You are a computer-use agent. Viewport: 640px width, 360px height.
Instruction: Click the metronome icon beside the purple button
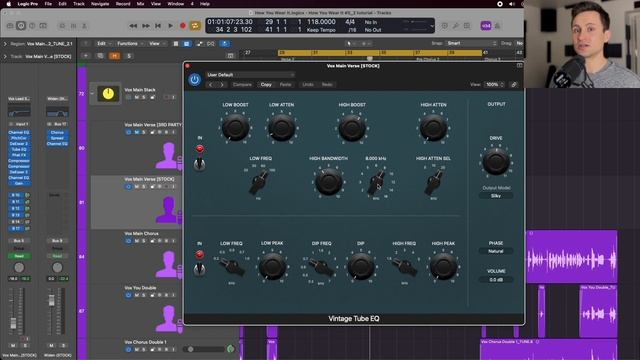tap(497, 26)
